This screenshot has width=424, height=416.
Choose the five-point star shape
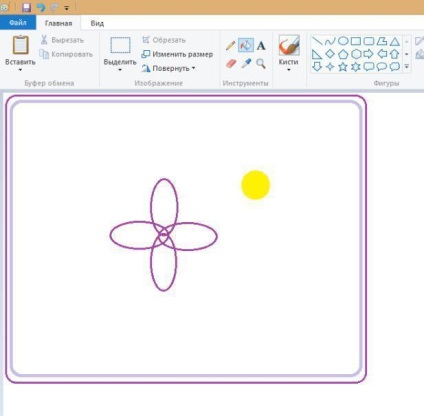click(x=343, y=67)
